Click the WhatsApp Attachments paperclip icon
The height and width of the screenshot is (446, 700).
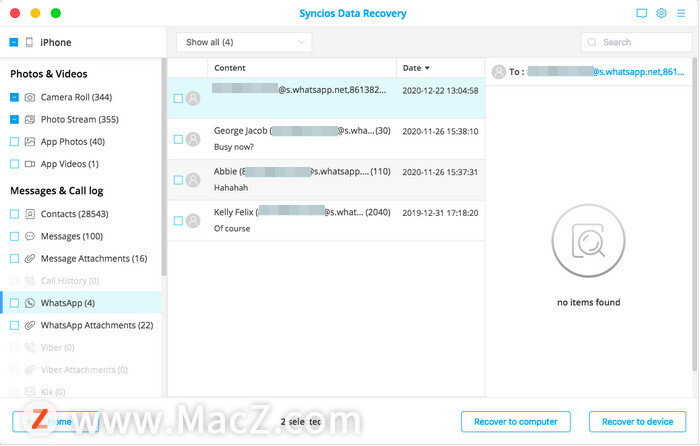pos(30,325)
